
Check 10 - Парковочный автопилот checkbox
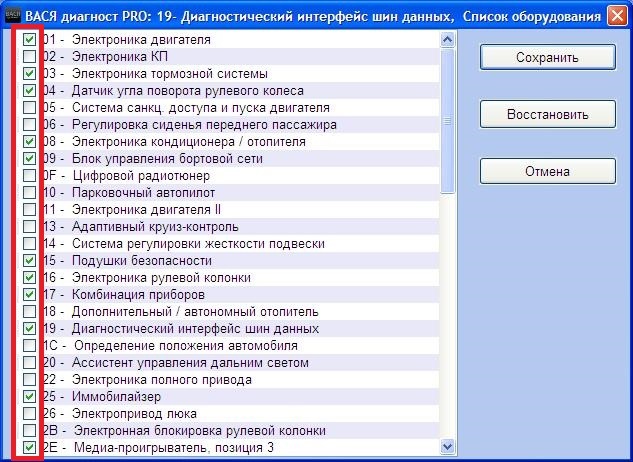(x=29, y=193)
